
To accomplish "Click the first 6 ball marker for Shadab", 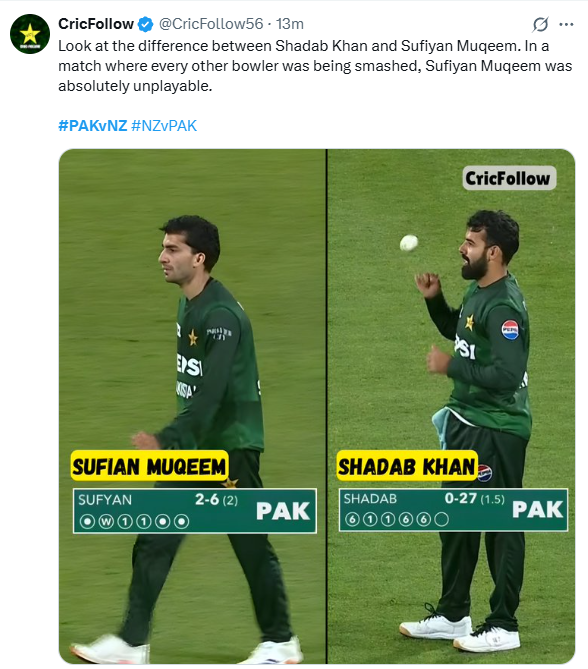I will pyautogui.click(x=352, y=519).
